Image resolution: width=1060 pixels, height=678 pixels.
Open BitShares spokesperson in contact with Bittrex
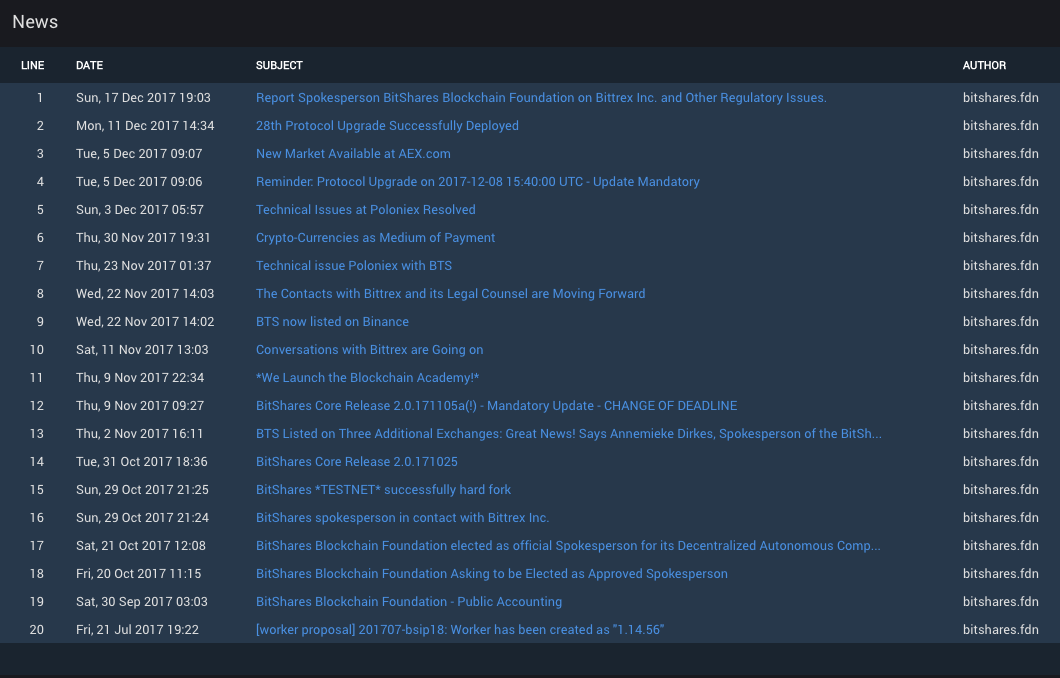pyautogui.click(x=402, y=518)
